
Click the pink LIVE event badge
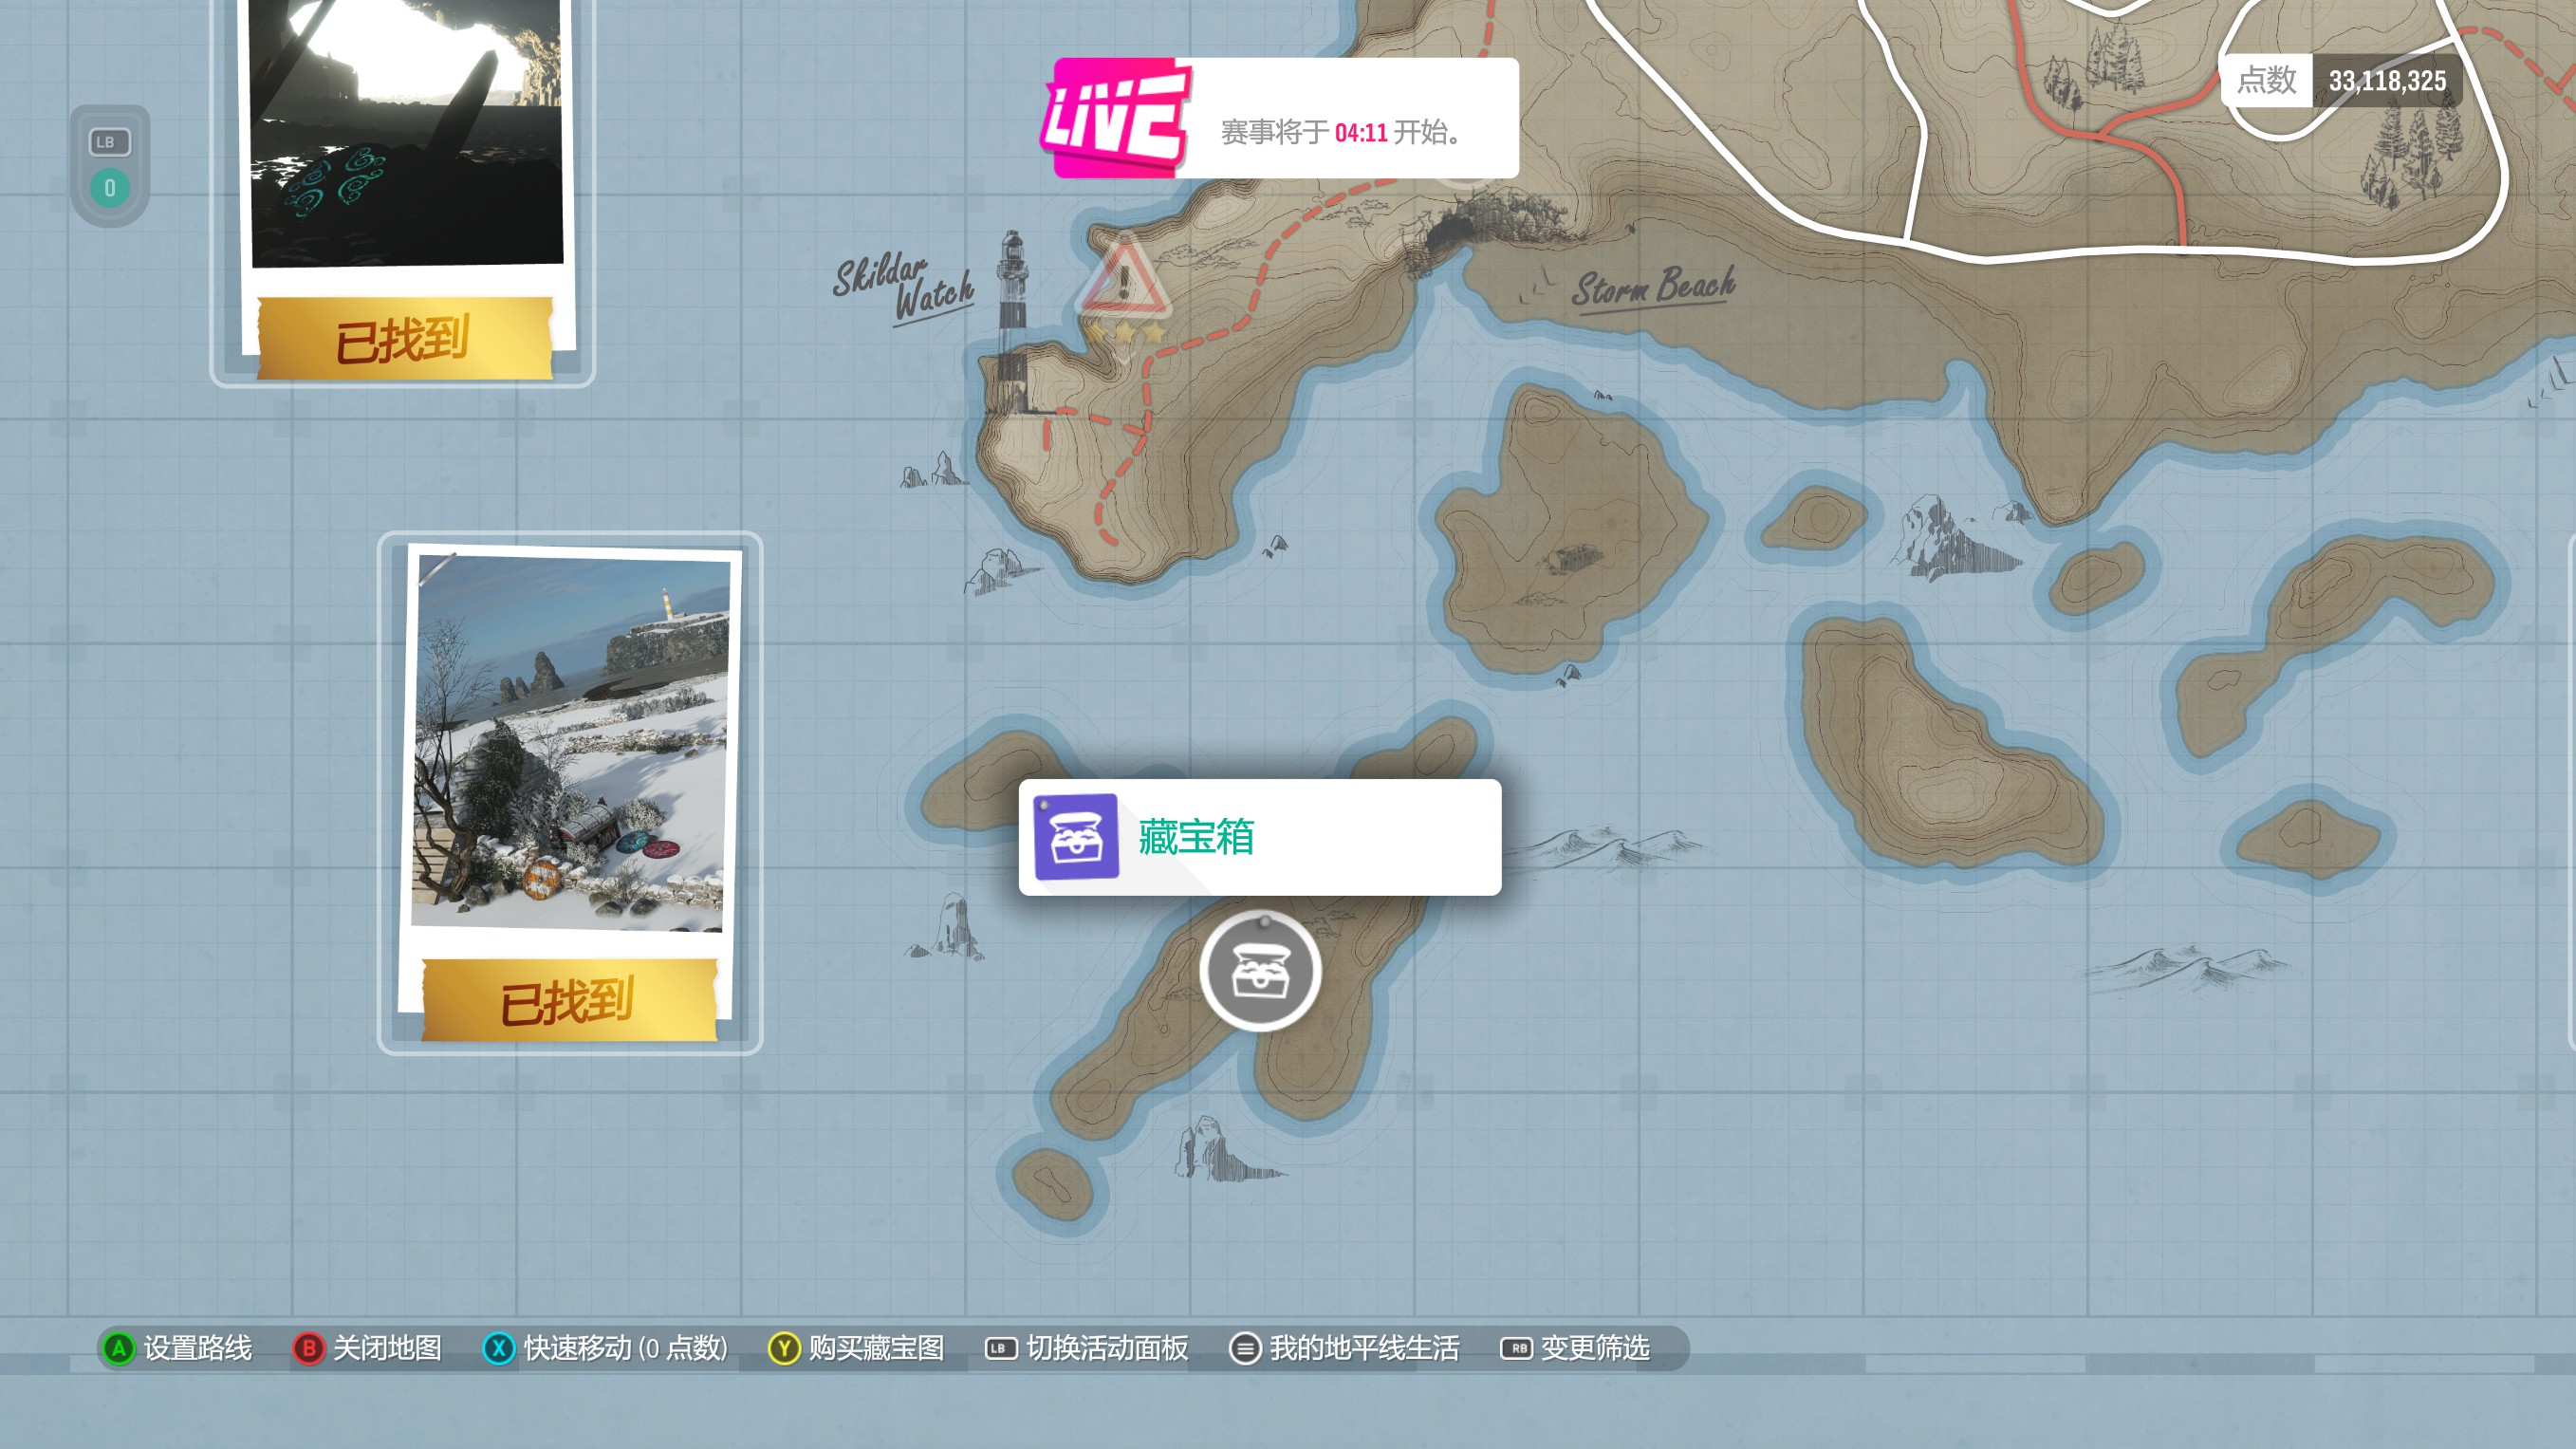pyautogui.click(x=1115, y=118)
